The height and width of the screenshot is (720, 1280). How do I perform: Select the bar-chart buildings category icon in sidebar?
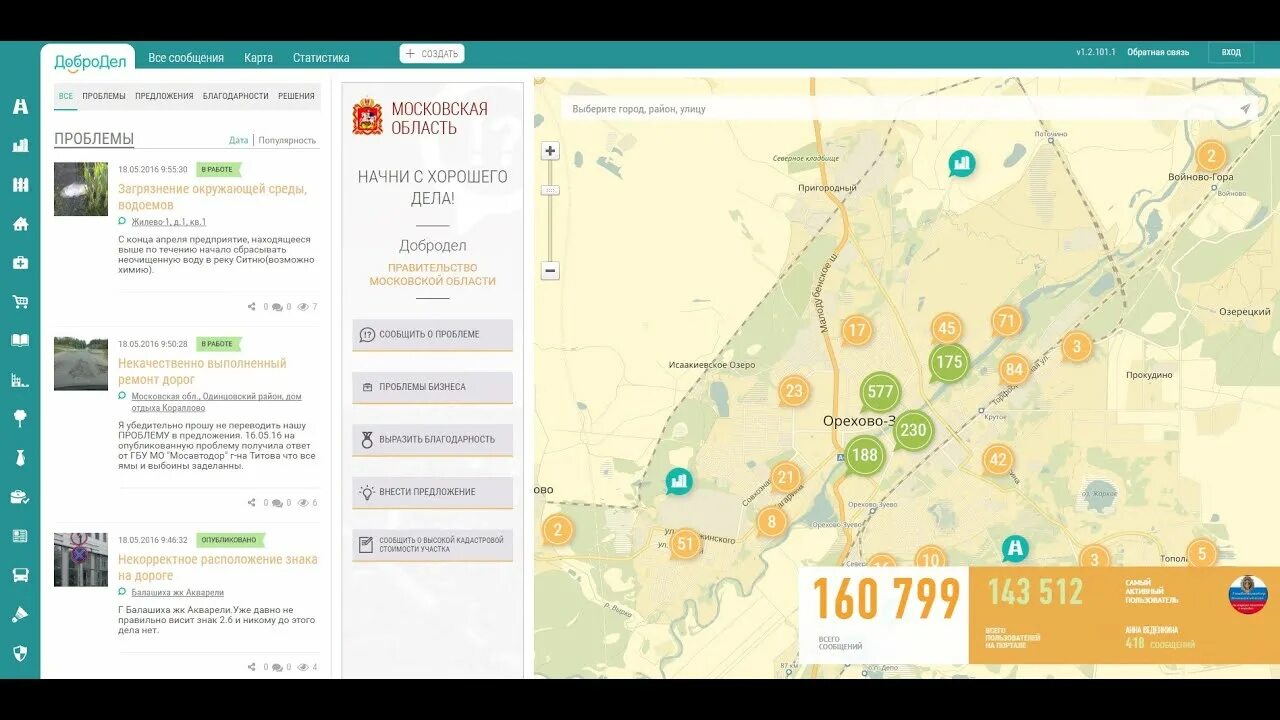click(x=20, y=145)
